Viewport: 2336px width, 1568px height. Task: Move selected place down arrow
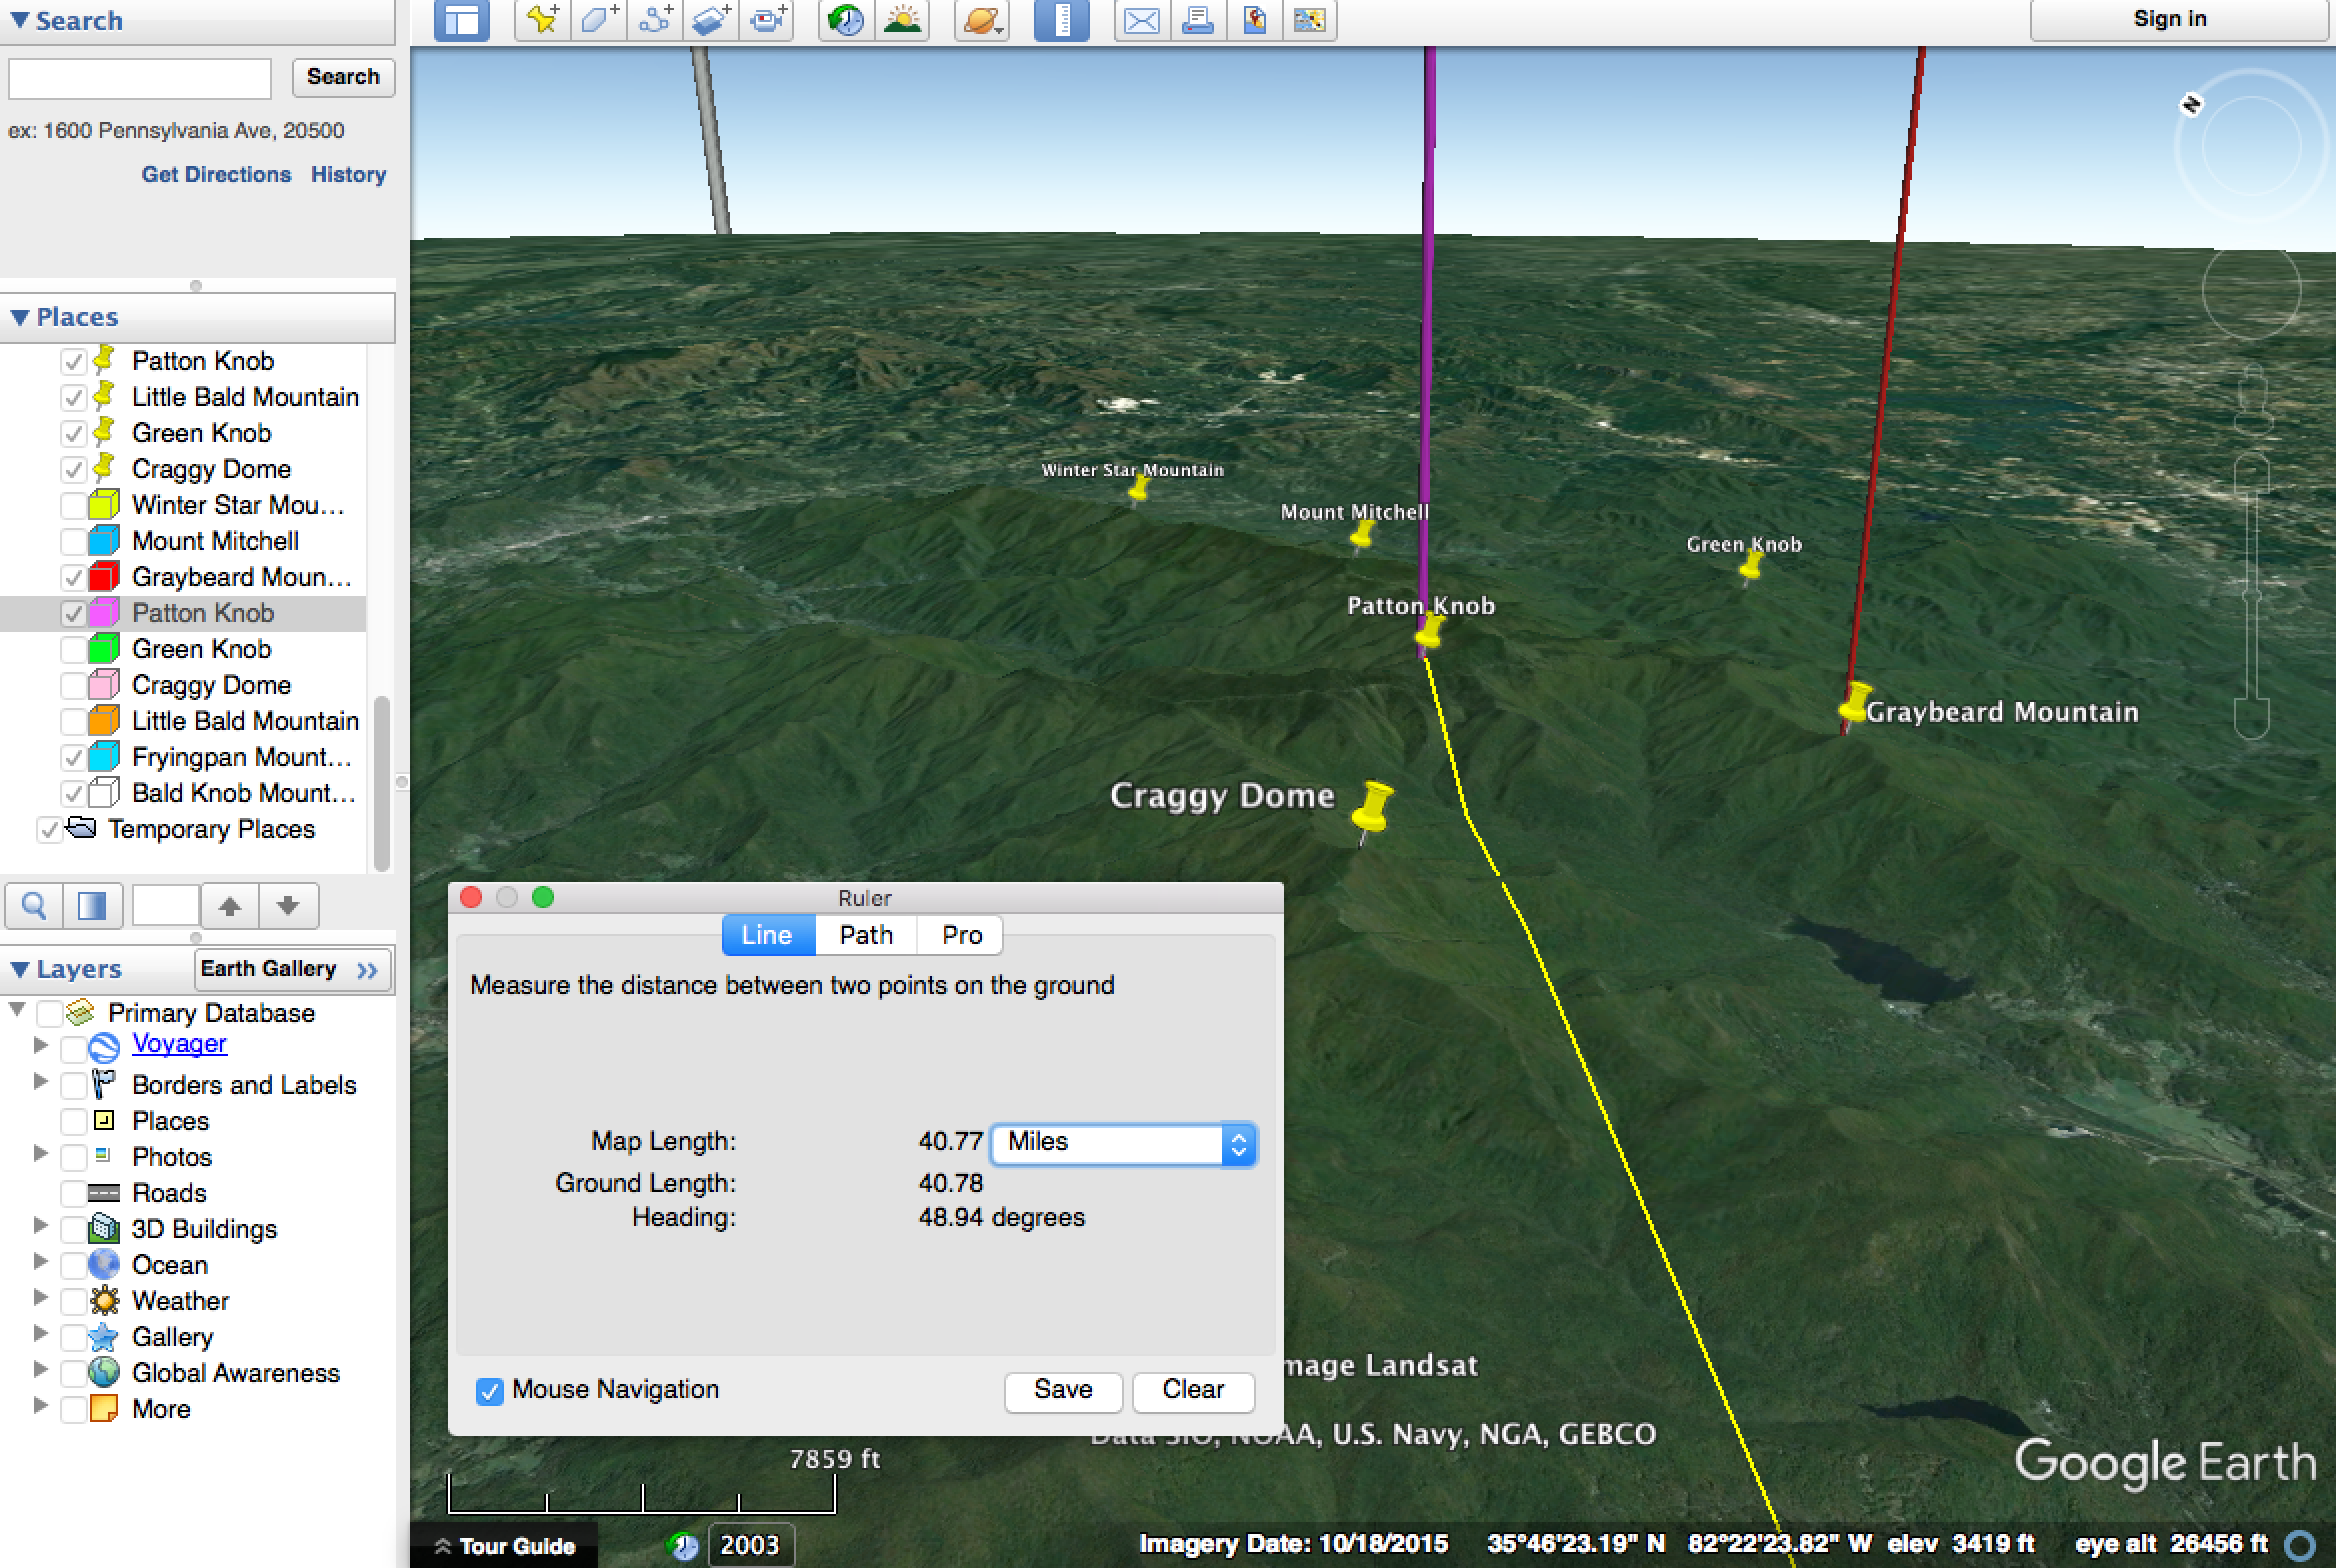[288, 906]
